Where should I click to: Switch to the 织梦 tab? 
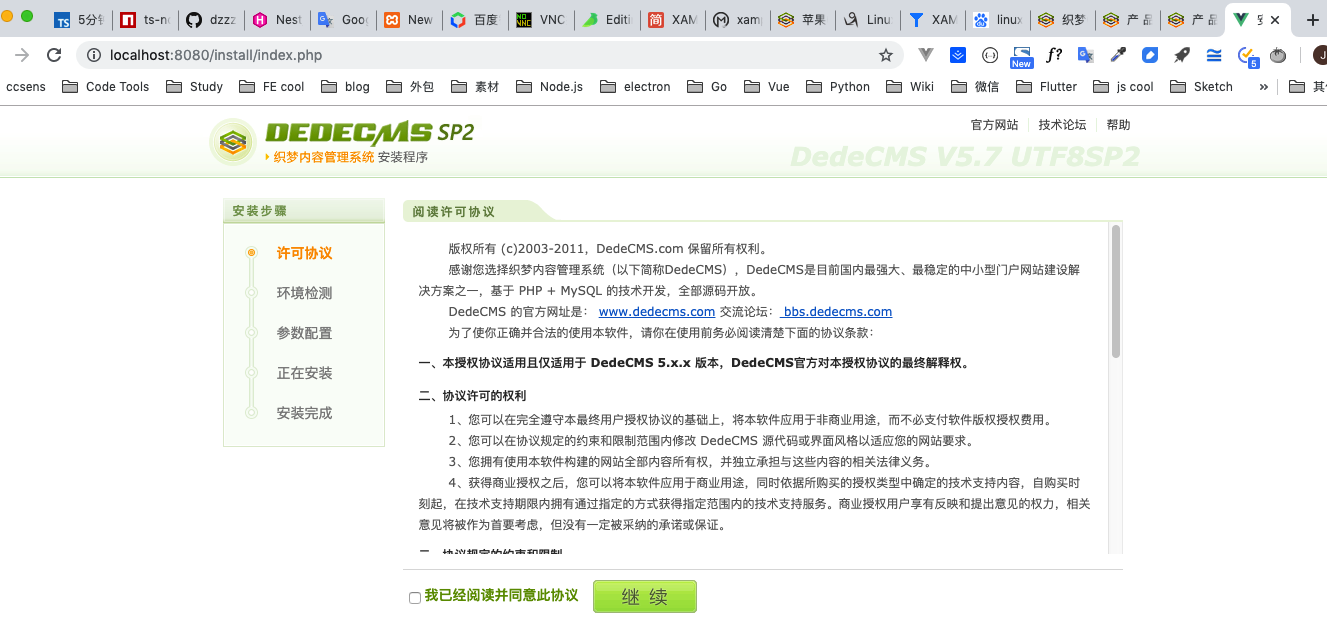point(1063,19)
